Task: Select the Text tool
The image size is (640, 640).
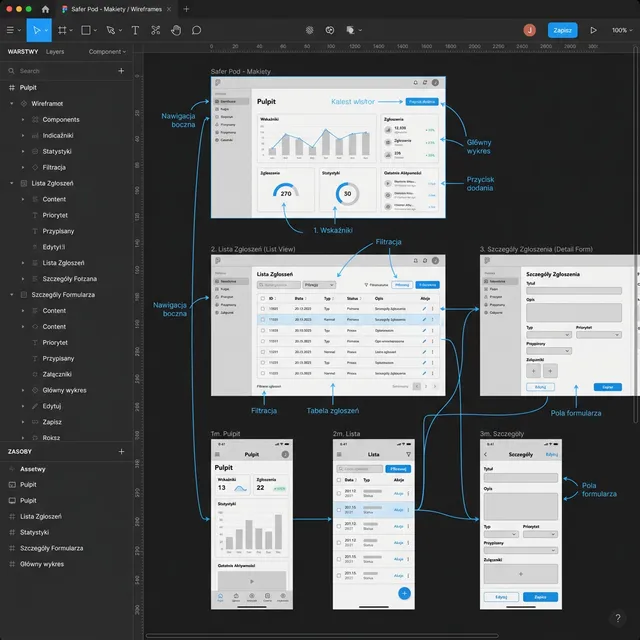Action: coord(135,30)
